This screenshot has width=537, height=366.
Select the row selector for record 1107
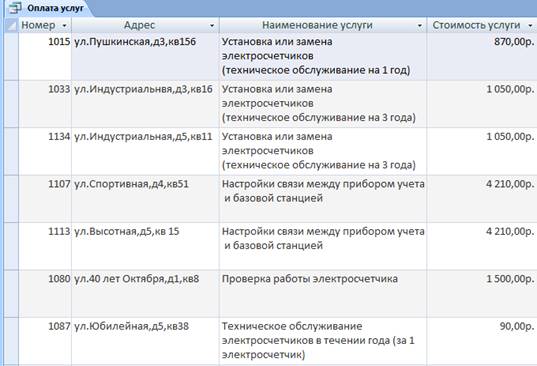tap(11, 199)
